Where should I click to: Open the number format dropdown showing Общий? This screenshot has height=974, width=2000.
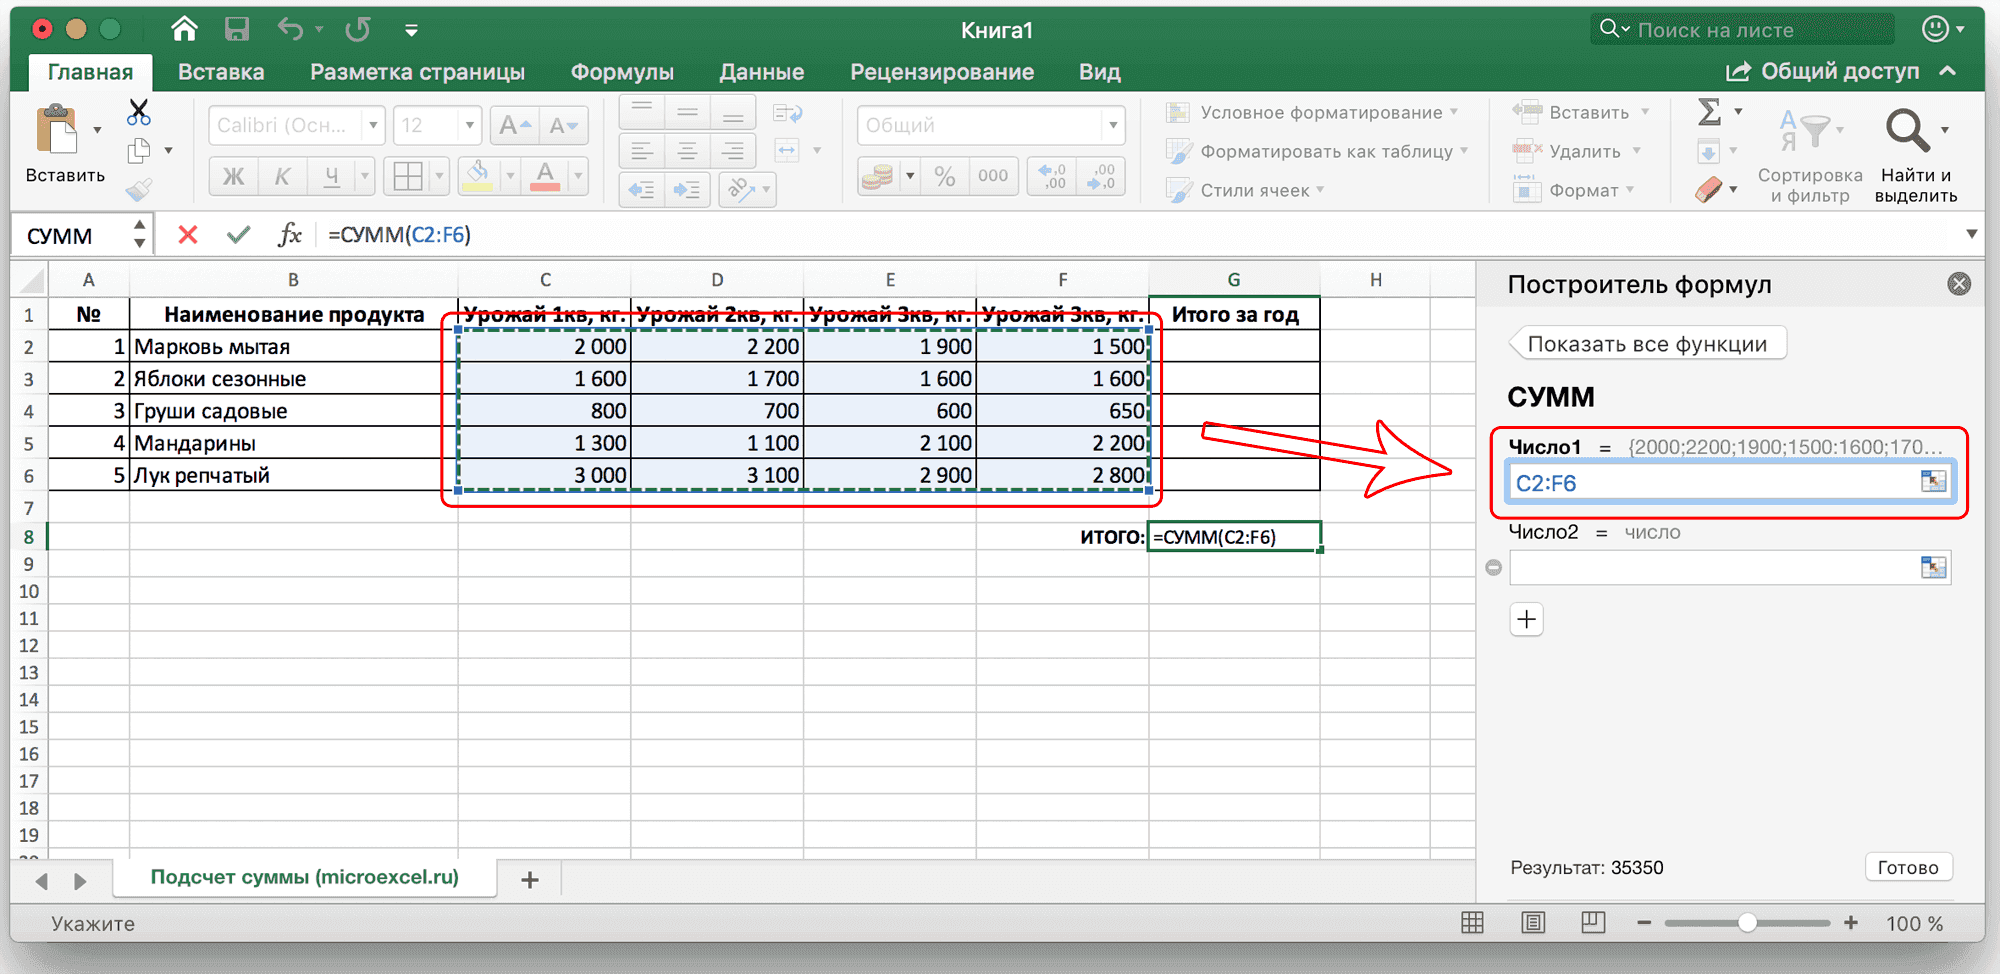[x=1113, y=124]
